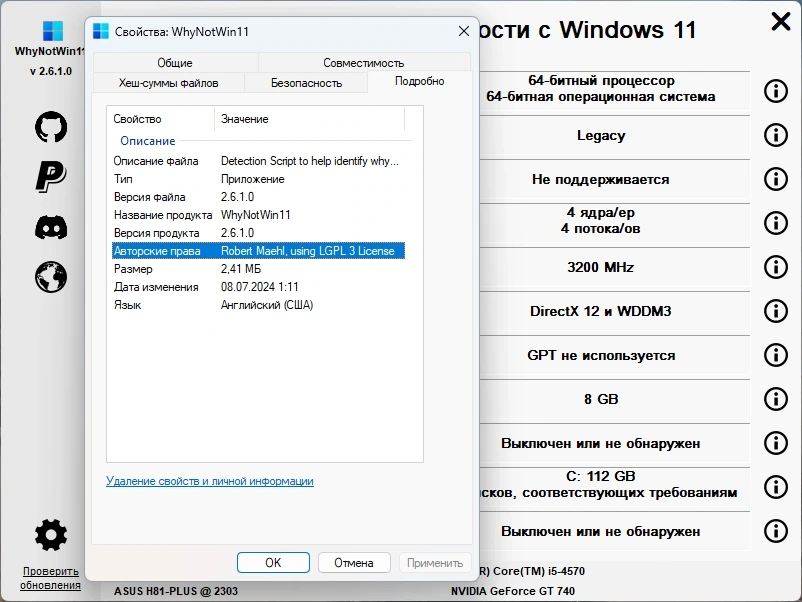Open the GitHub icon in WhyNotWin11 sidebar
This screenshot has width=802, height=602.
click(x=51, y=126)
